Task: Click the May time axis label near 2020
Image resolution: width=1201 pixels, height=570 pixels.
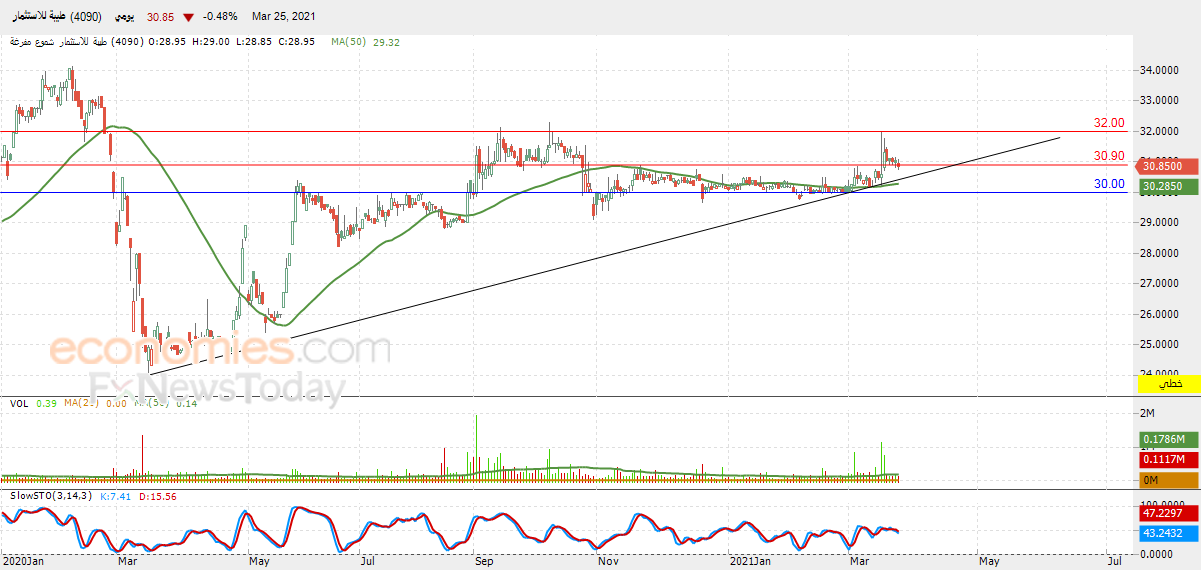Action: tap(259, 563)
